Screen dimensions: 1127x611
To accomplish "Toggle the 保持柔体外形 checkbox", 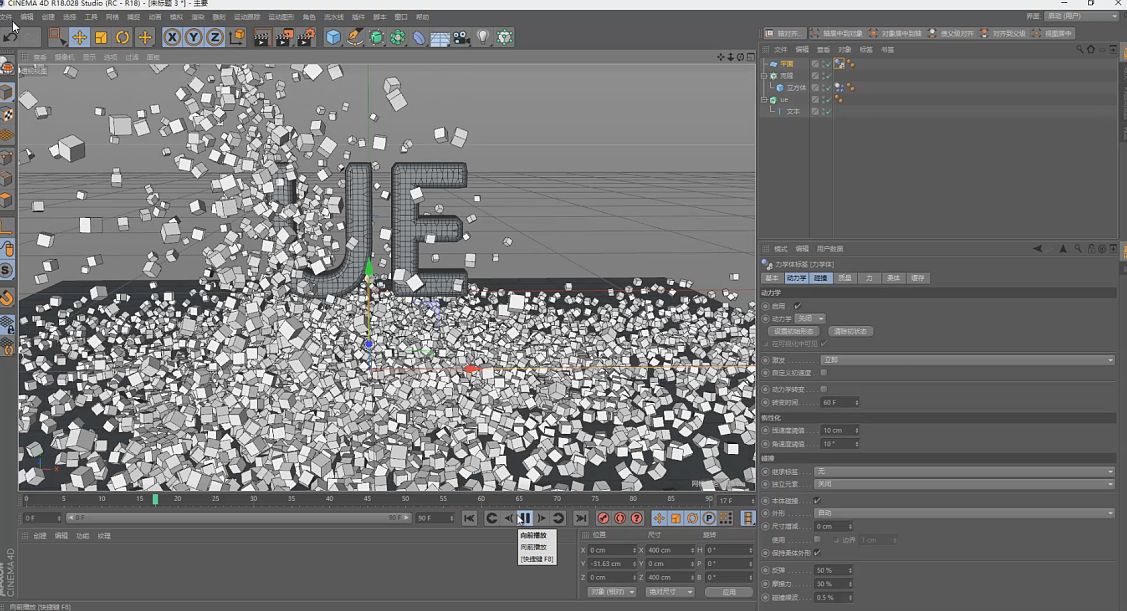I will 817,553.
